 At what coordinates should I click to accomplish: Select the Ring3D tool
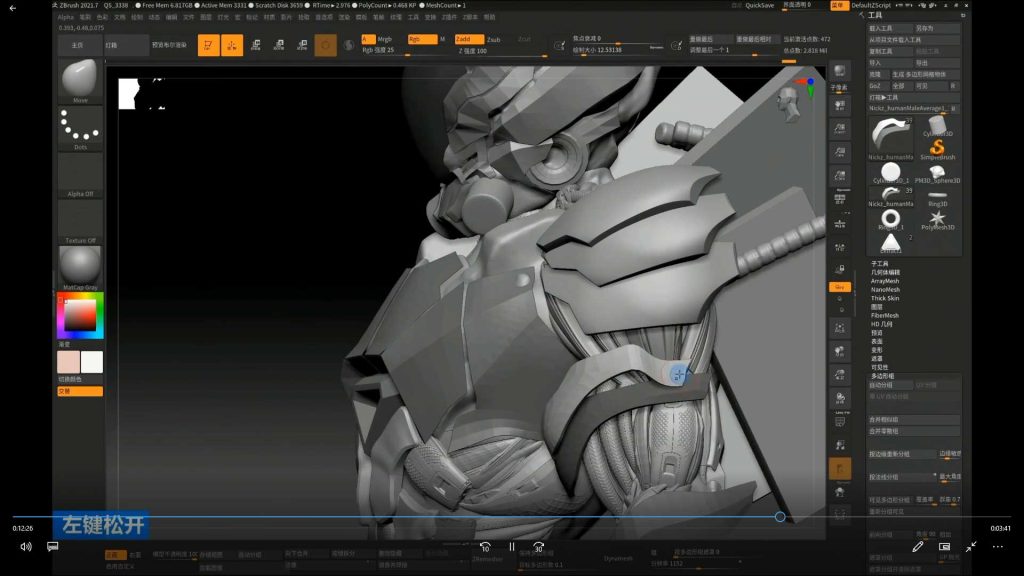pos(938,195)
